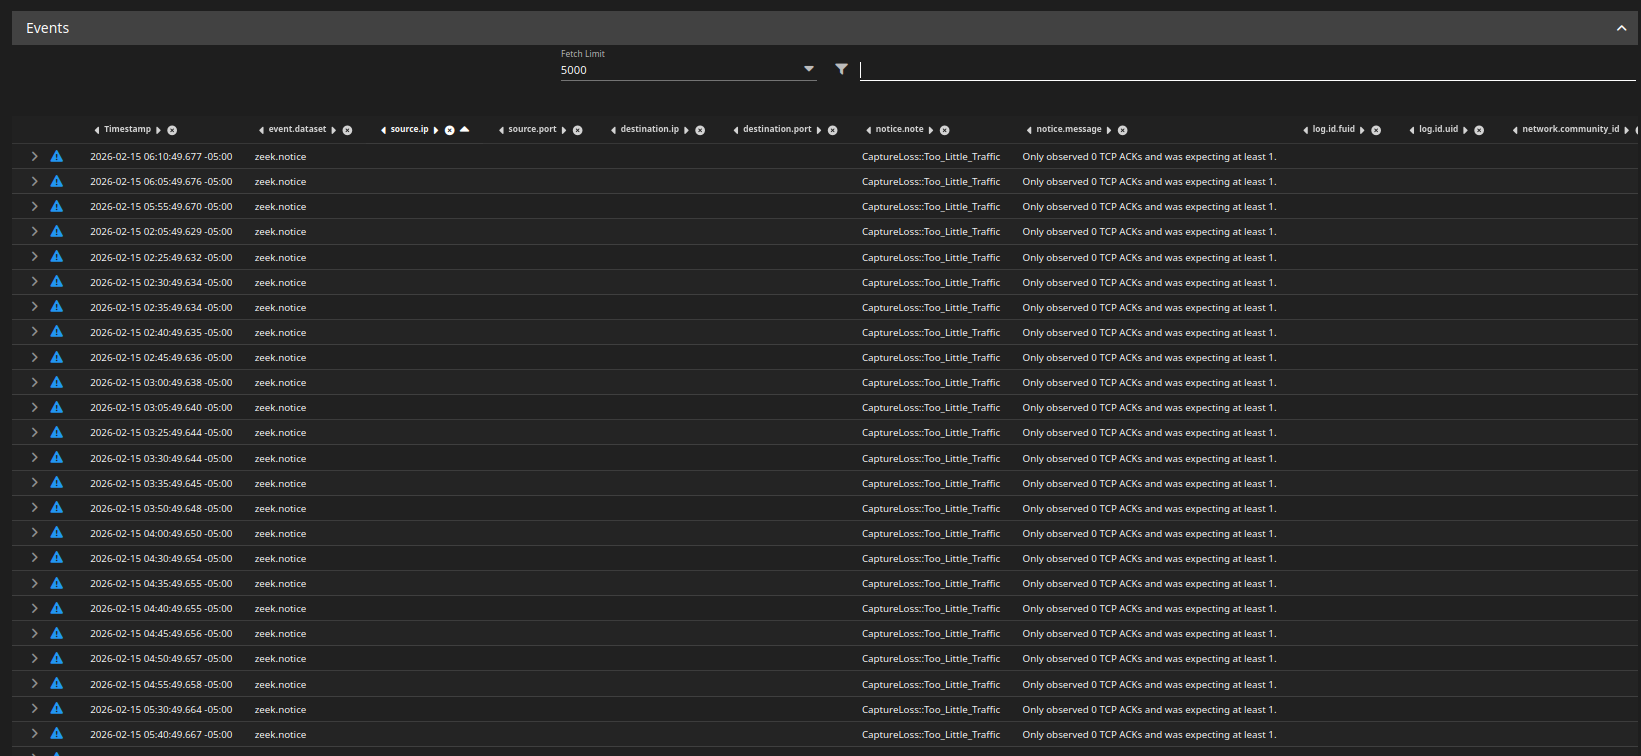Click the filter funnel icon
Image resolution: width=1641 pixels, height=756 pixels.
841,69
